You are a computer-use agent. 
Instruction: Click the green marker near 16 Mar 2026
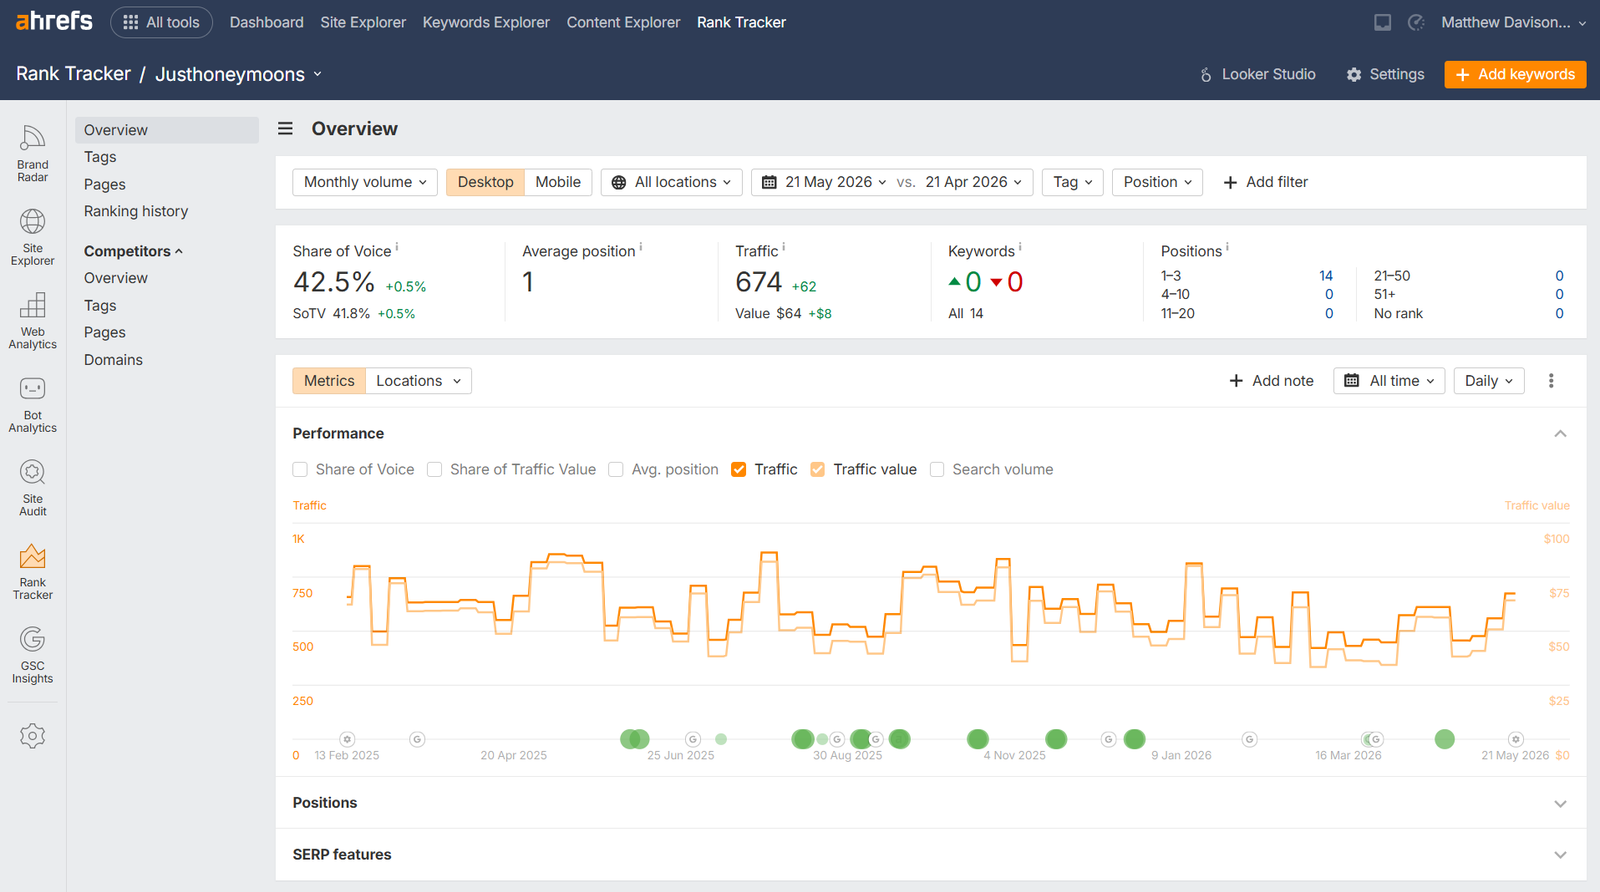pyautogui.click(x=1367, y=739)
